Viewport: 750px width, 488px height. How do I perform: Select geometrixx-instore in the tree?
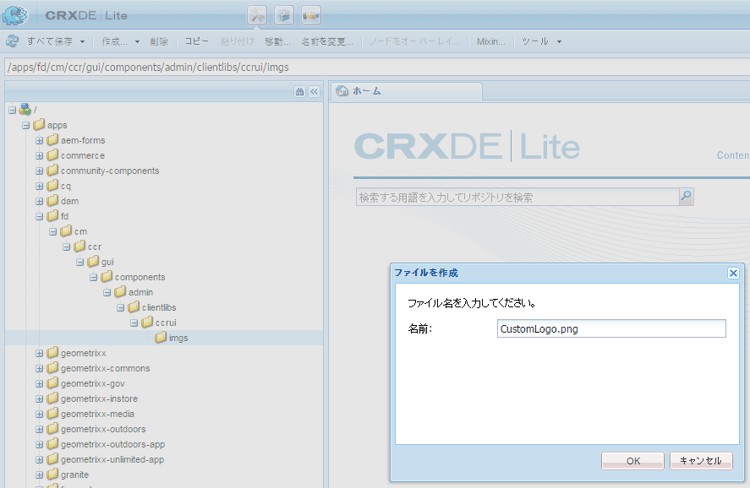pos(99,399)
